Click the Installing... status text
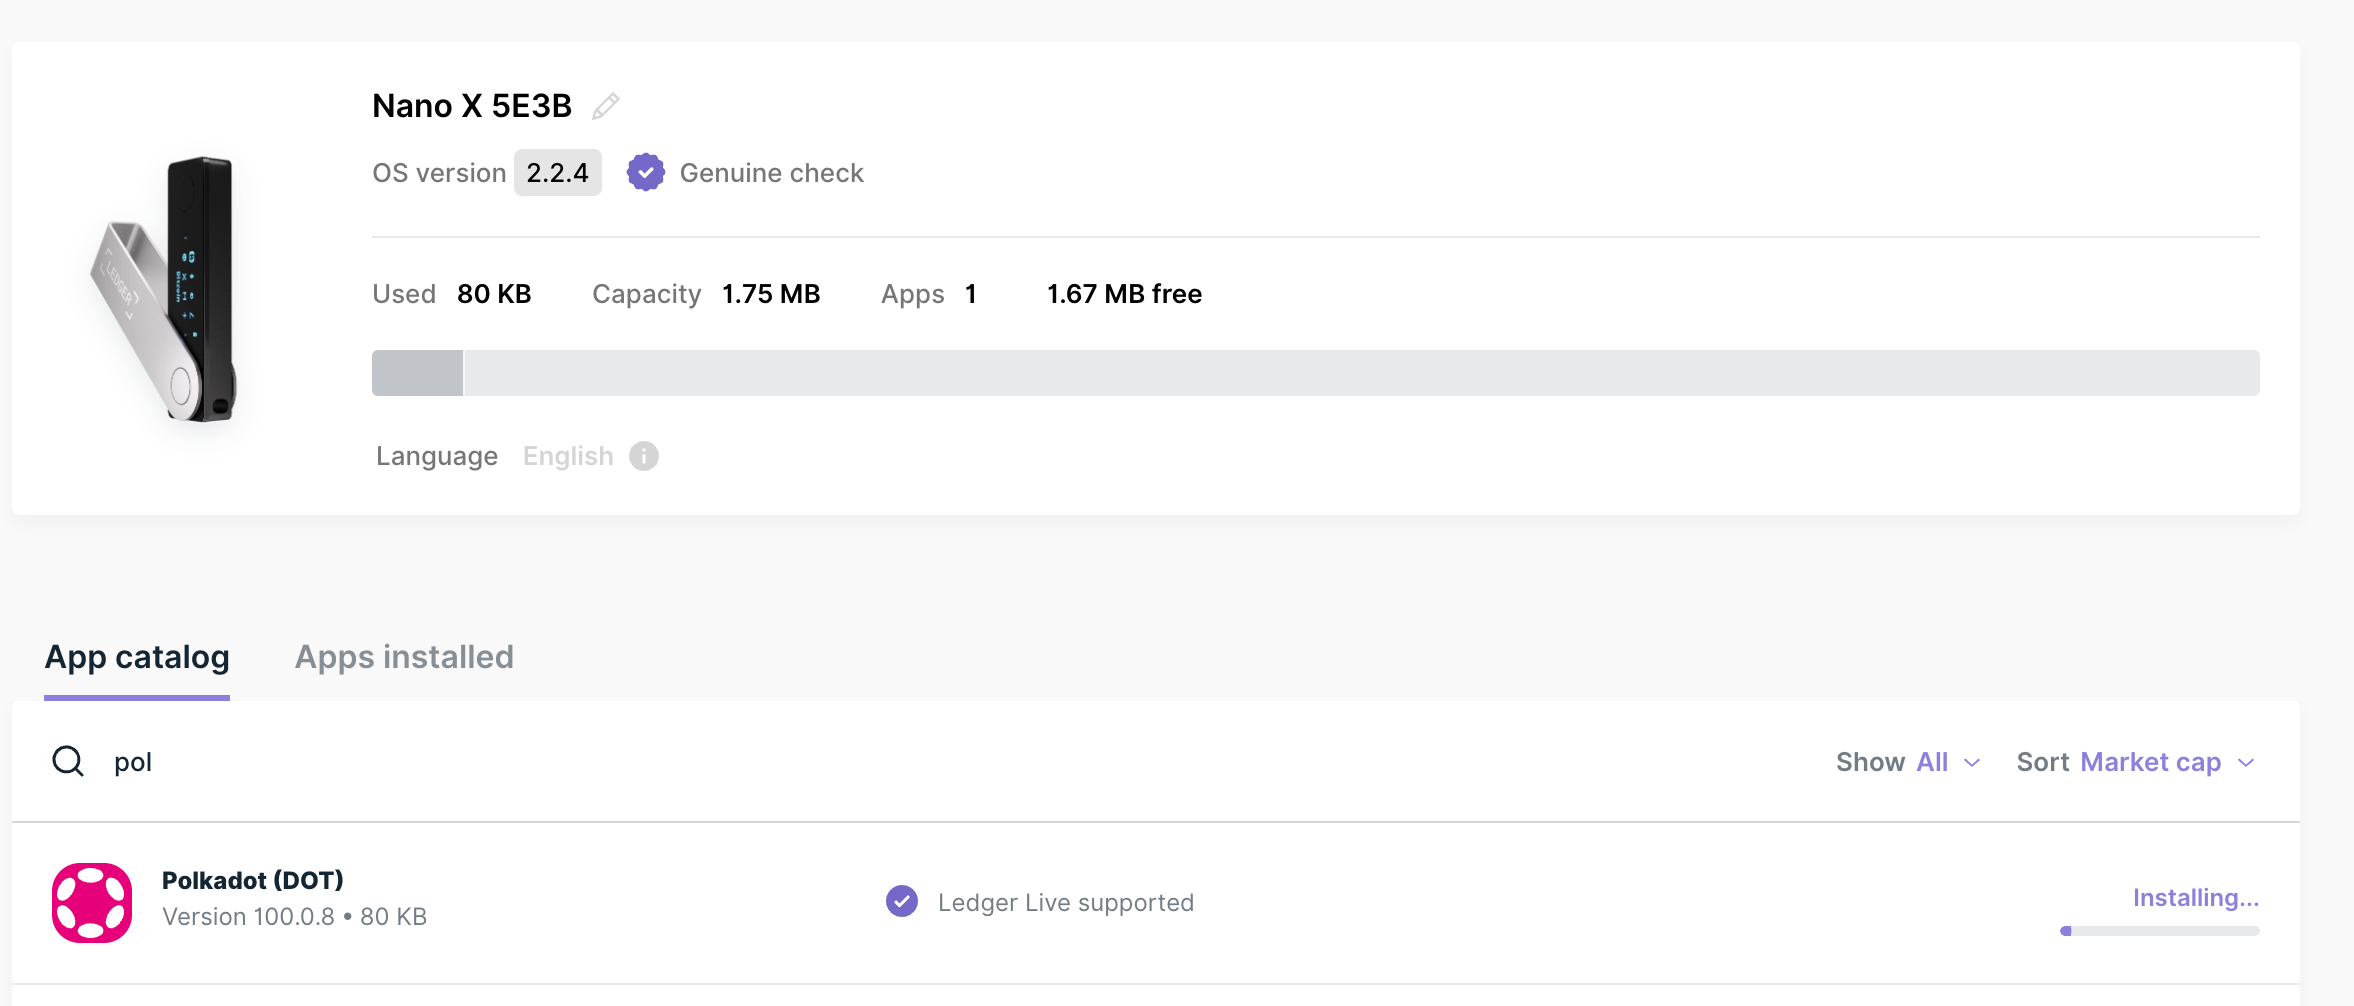Viewport: 2354px width, 1006px height. 2195,898
